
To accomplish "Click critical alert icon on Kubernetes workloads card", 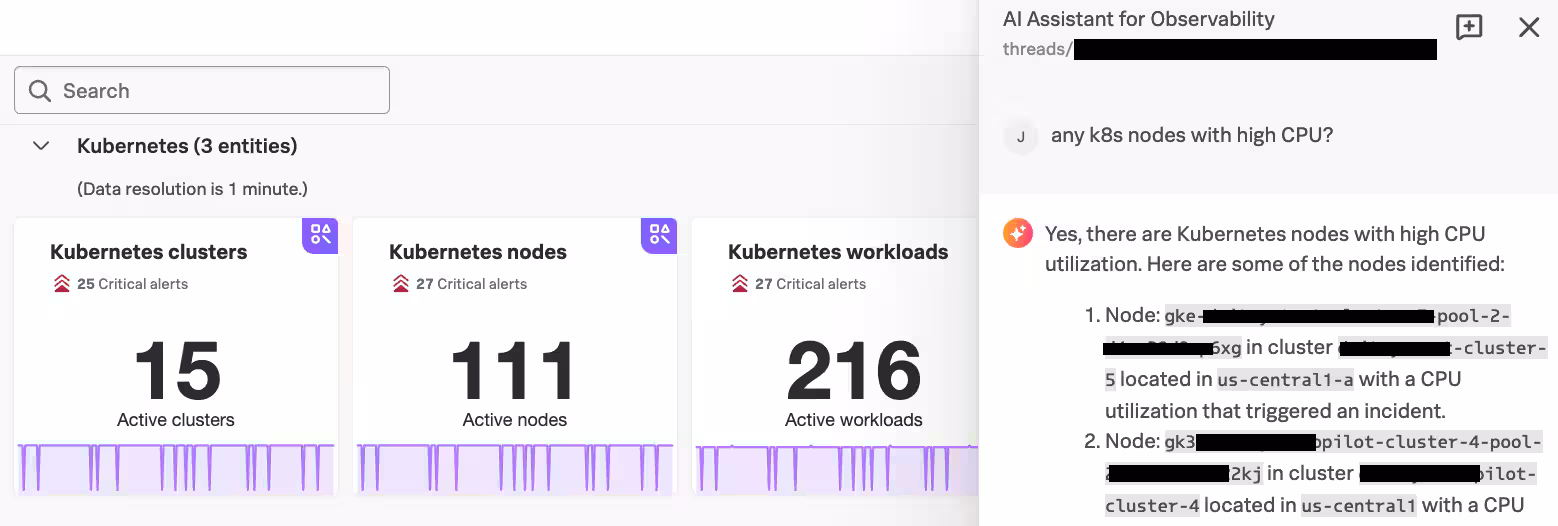I will [x=740, y=284].
